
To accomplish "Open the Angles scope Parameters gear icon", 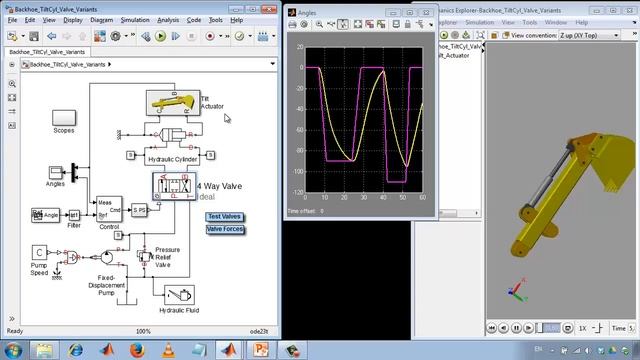I will pos(304,24).
